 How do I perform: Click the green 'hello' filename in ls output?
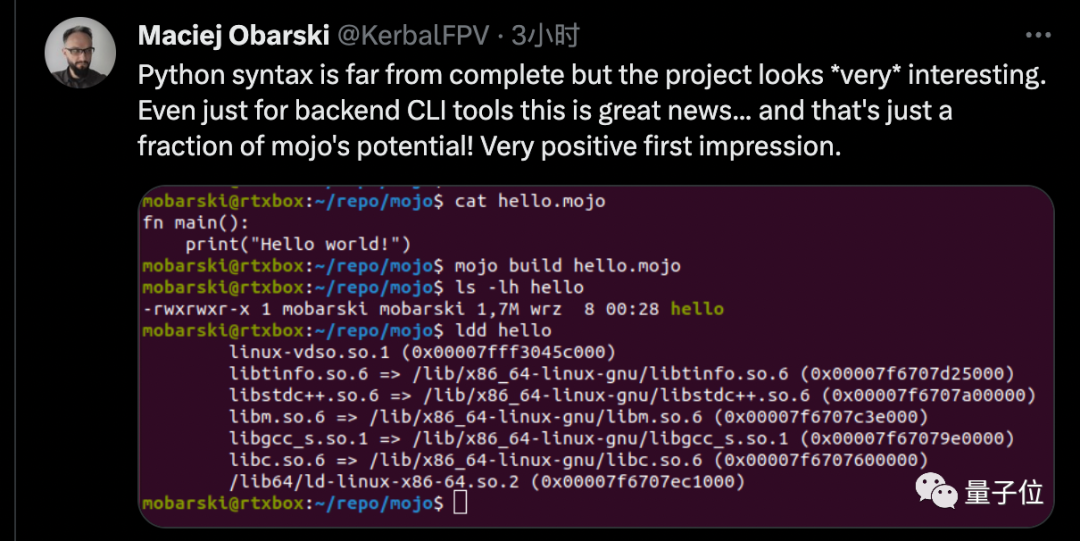[x=697, y=309]
